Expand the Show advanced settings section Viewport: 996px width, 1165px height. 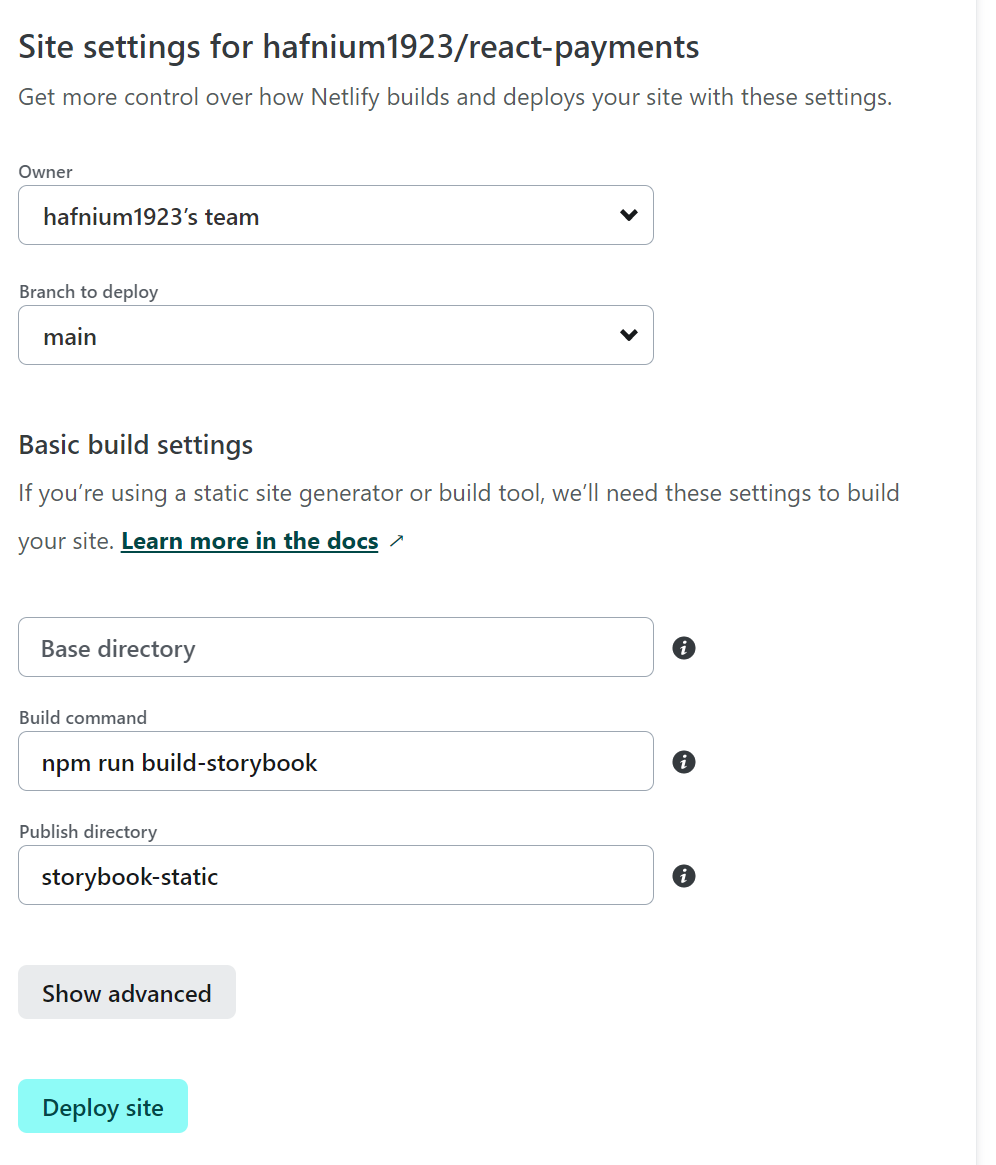coord(127,992)
